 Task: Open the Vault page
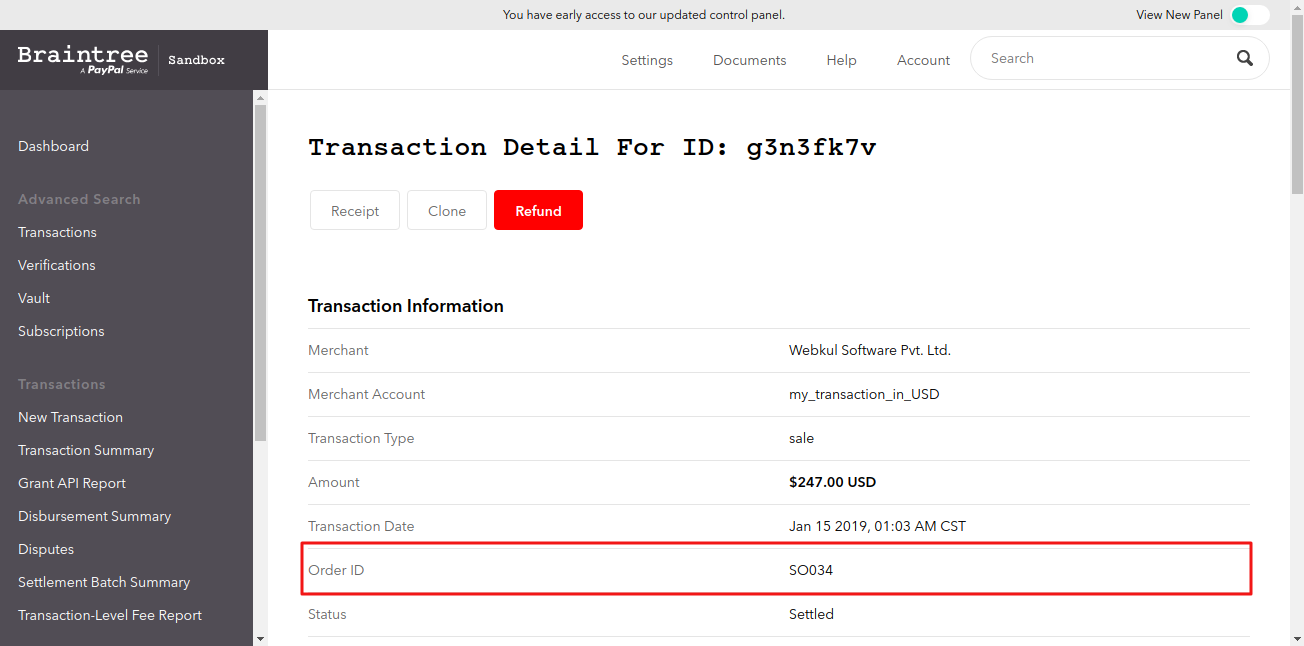coord(34,298)
